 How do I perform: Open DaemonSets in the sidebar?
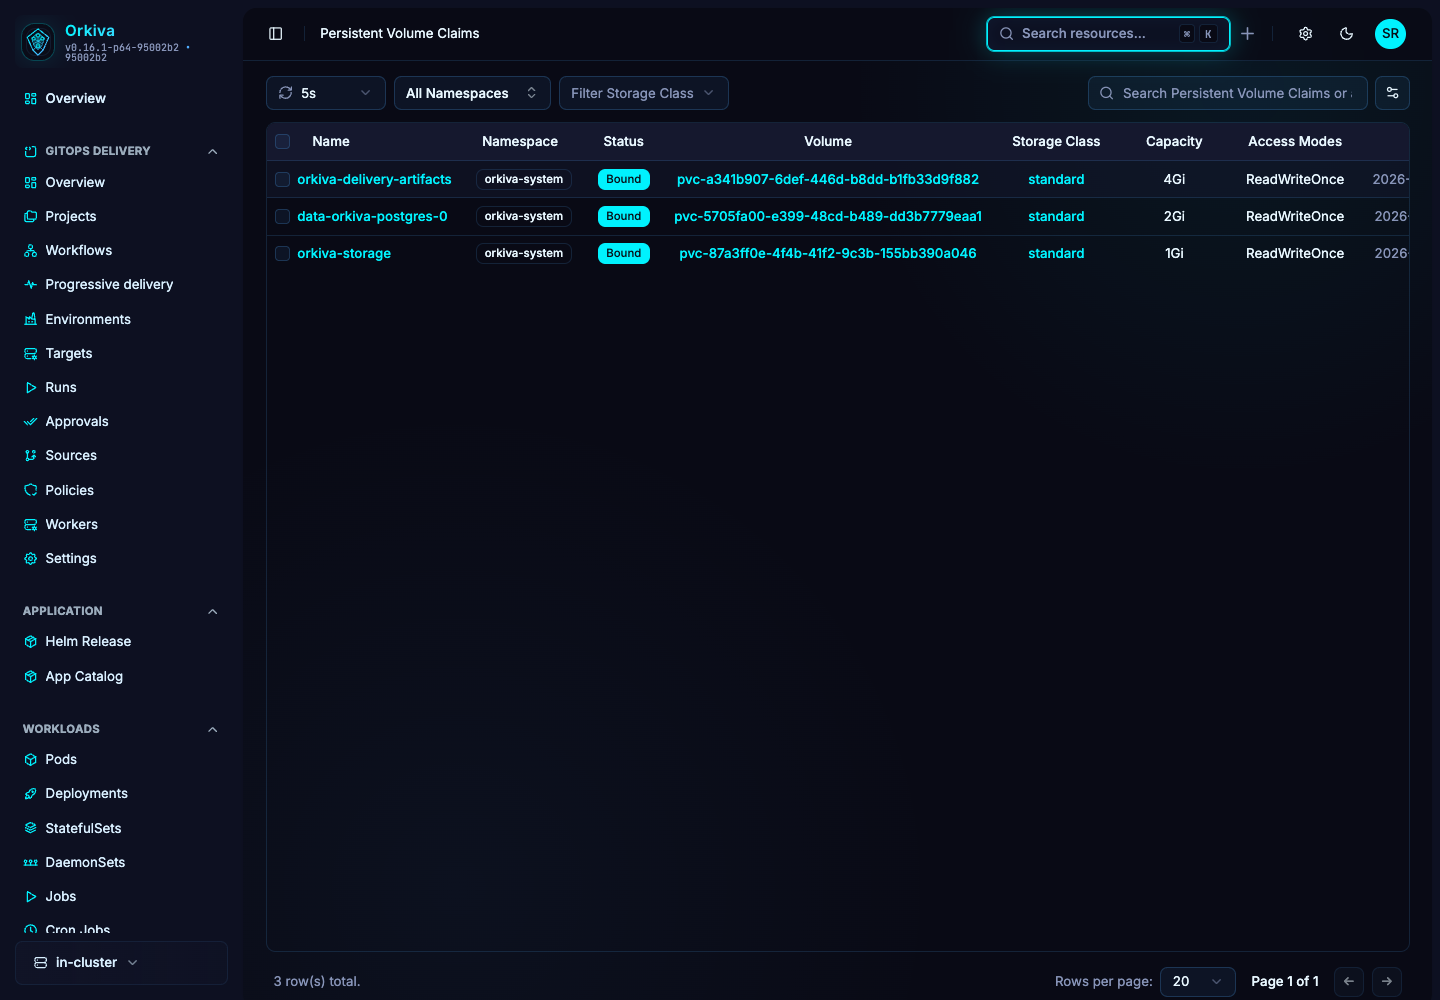pyautogui.click(x=85, y=862)
